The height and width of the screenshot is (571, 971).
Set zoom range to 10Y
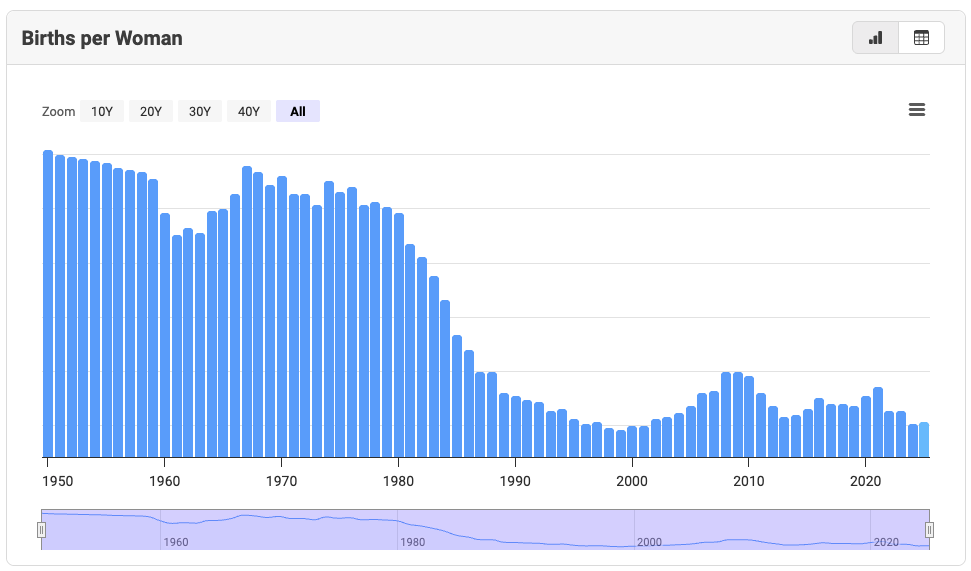tap(102, 111)
